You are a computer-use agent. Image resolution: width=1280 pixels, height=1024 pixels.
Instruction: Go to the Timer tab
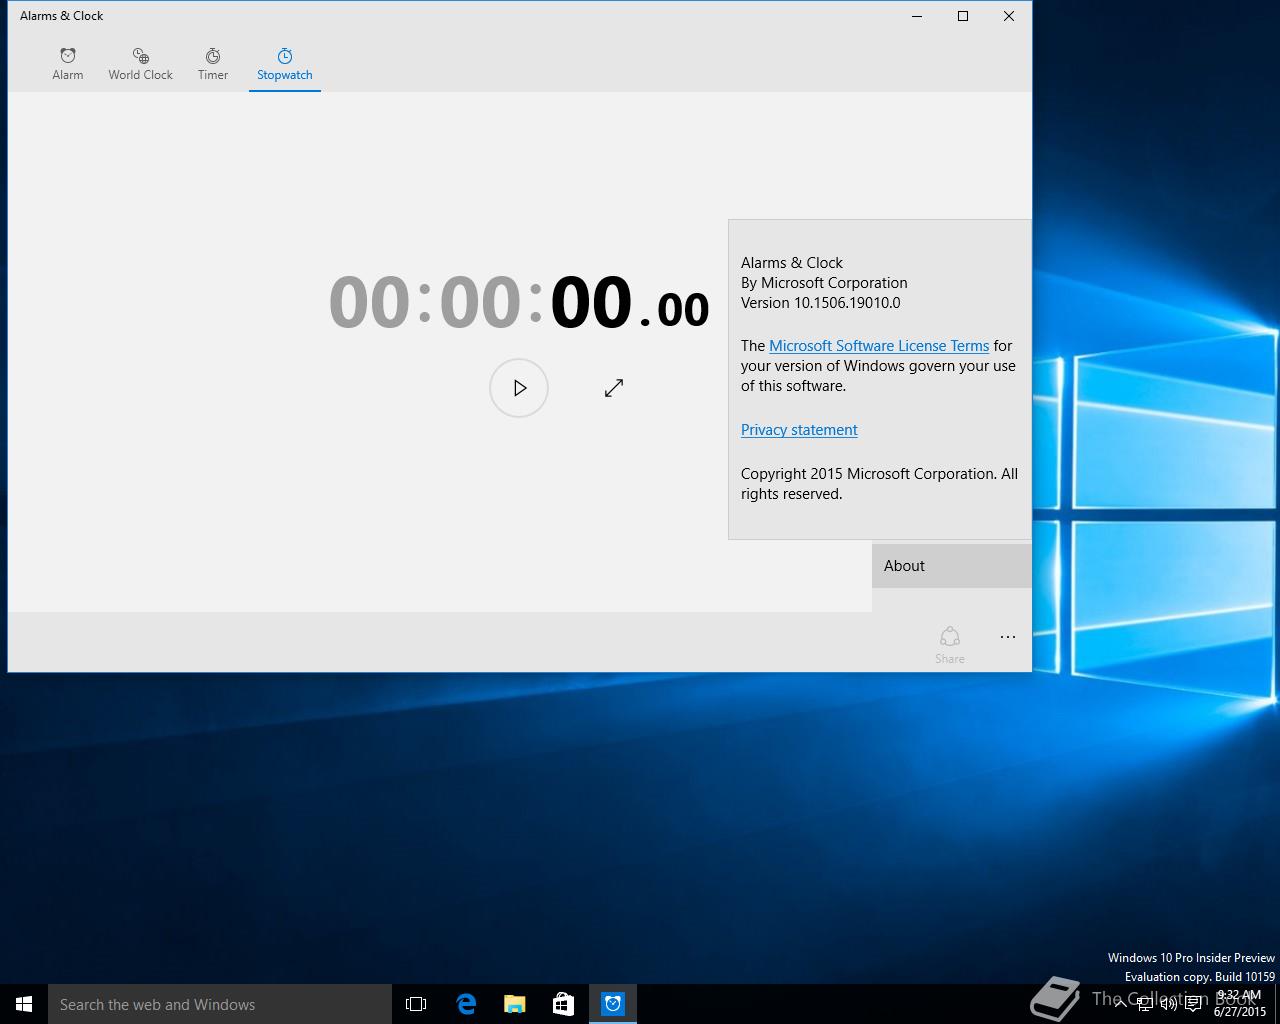click(213, 65)
